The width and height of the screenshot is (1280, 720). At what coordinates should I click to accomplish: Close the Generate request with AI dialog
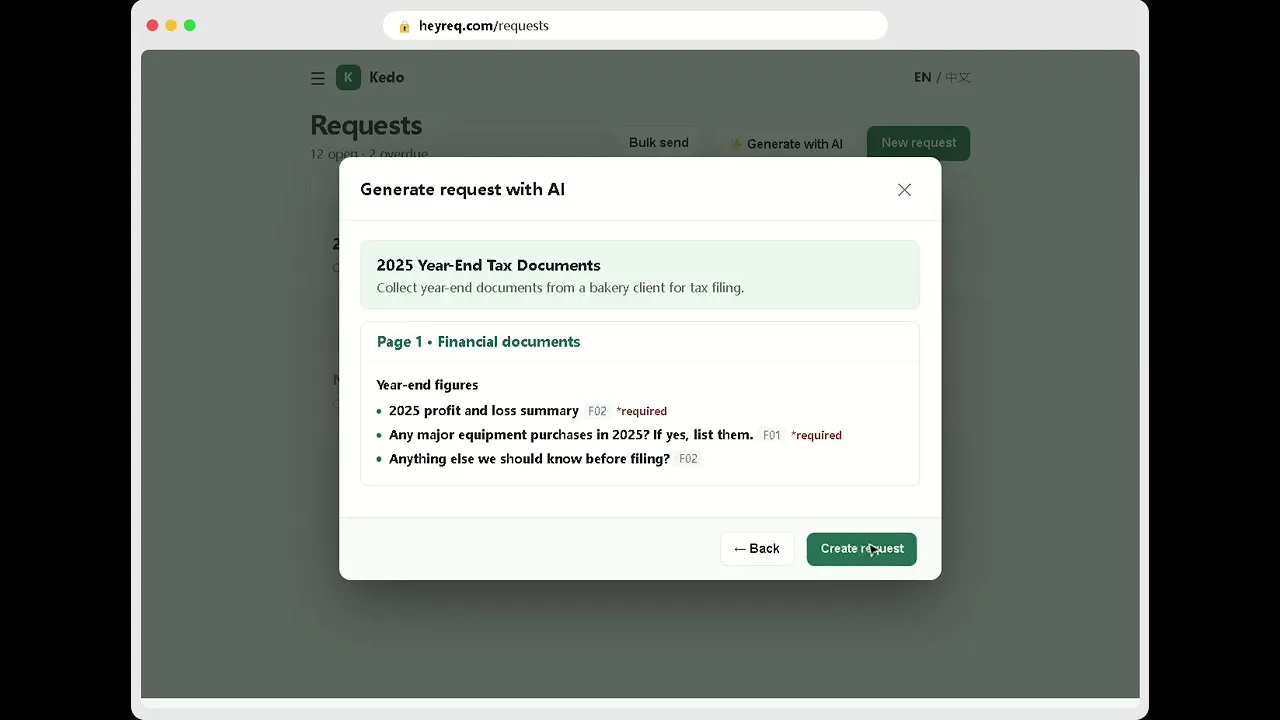tap(904, 190)
